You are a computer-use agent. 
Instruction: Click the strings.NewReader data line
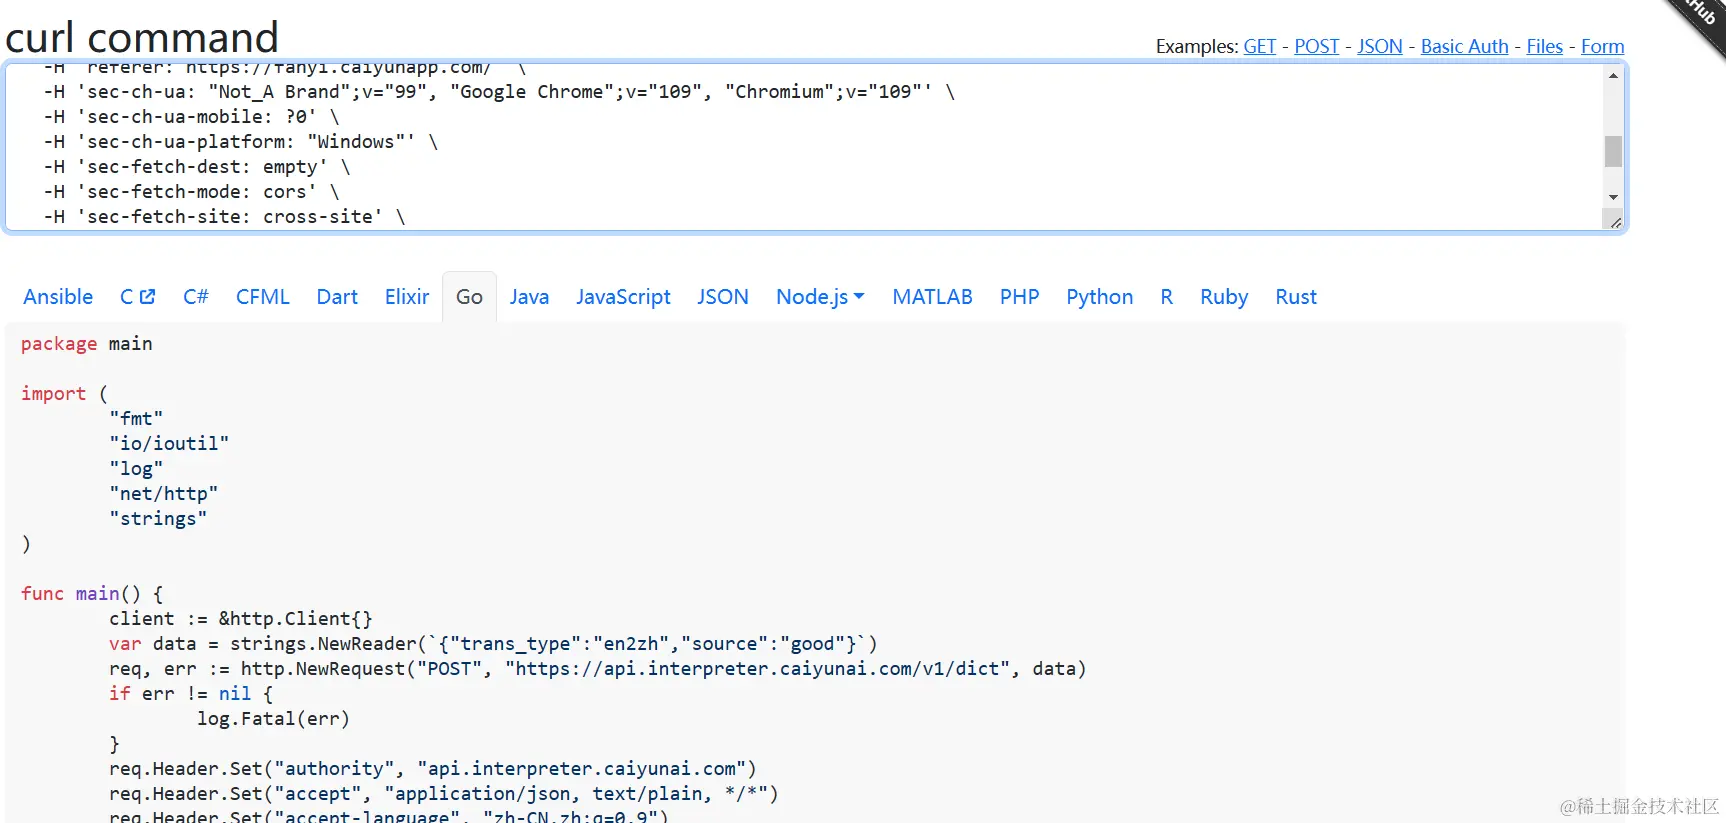[x=493, y=643]
